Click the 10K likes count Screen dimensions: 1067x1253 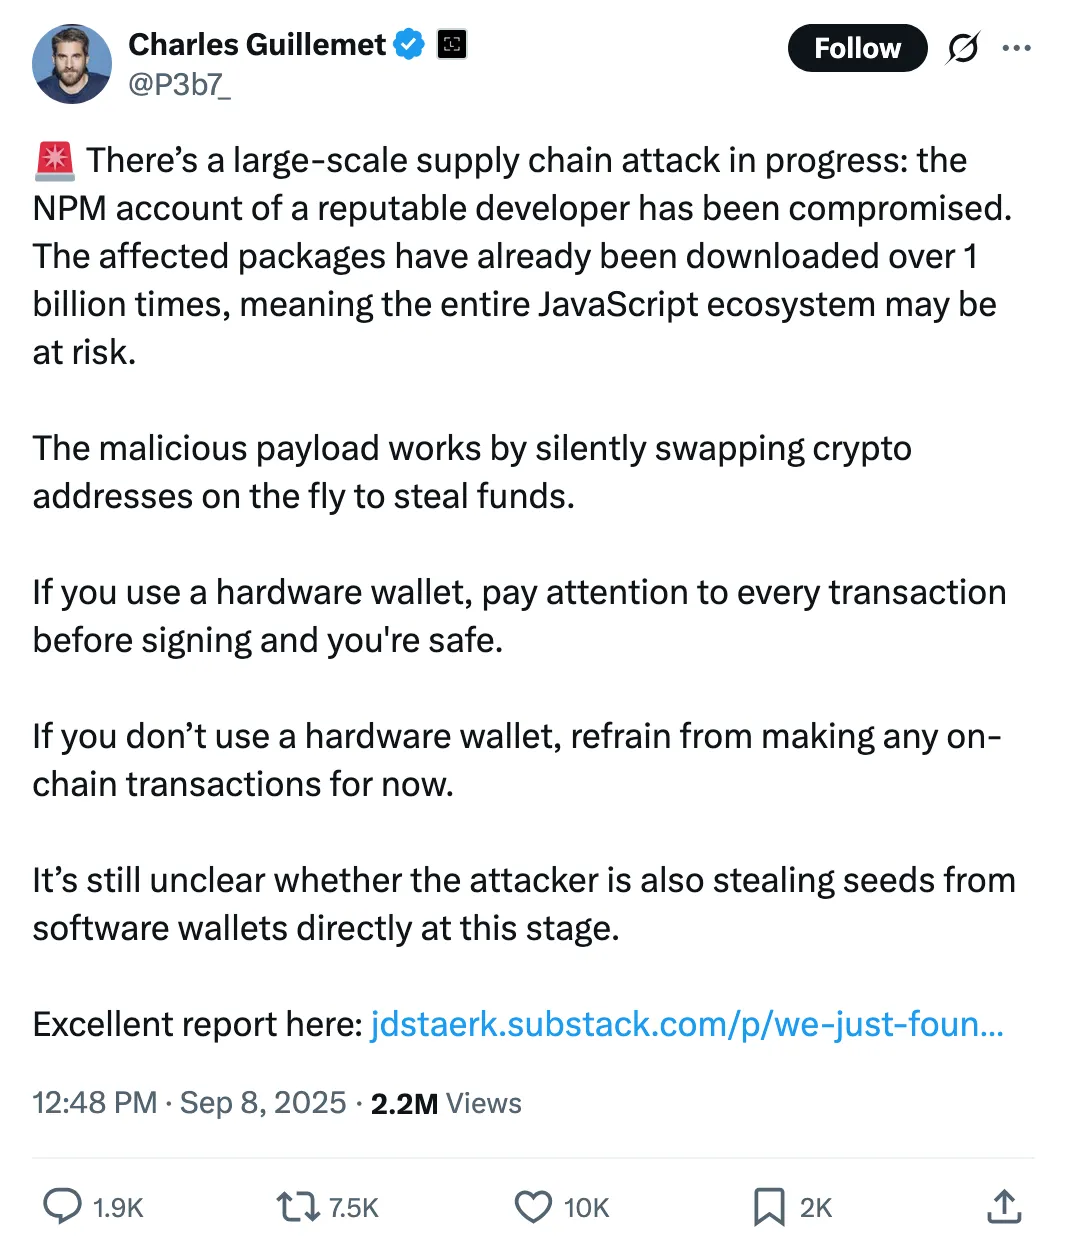pos(586,1208)
